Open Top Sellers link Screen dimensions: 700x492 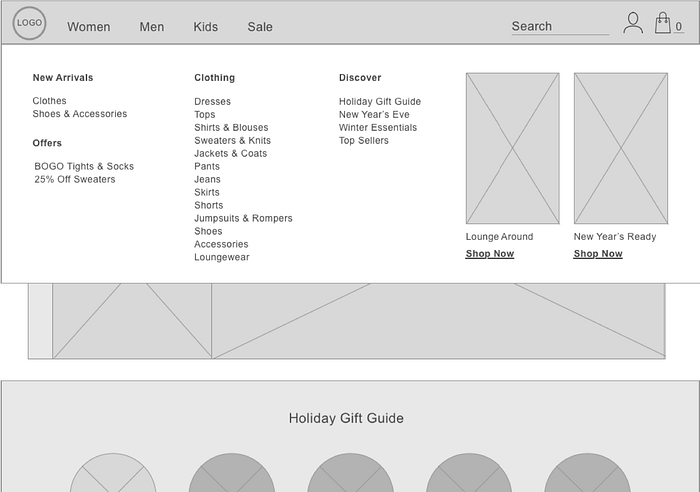pyautogui.click(x=364, y=141)
